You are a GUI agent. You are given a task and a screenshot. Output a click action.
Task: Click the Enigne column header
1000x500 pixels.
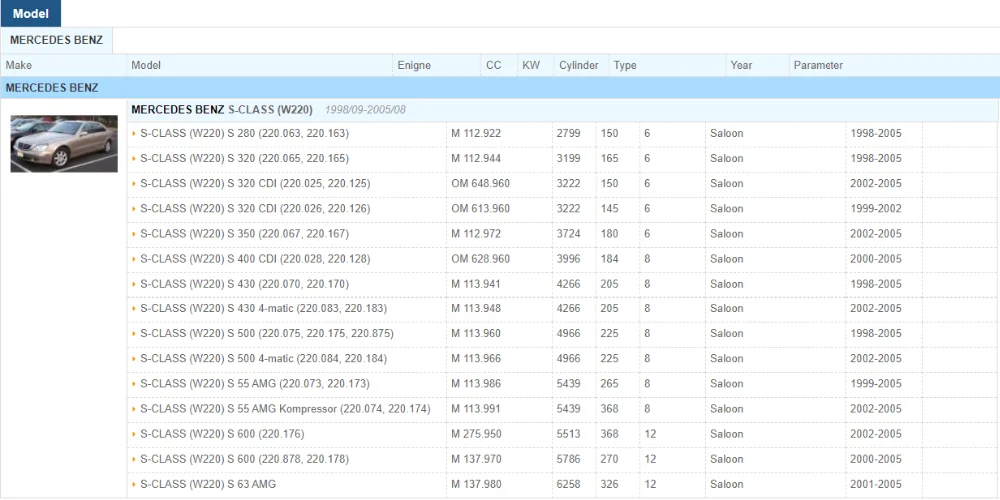pyautogui.click(x=414, y=65)
